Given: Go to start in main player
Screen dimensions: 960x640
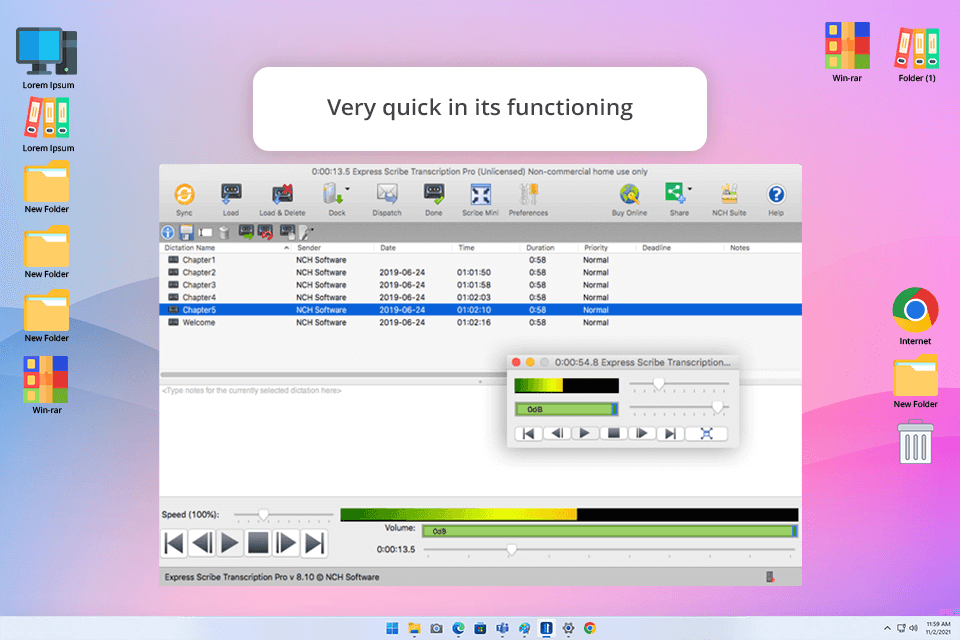Looking at the screenshot, I should [x=174, y=543].
